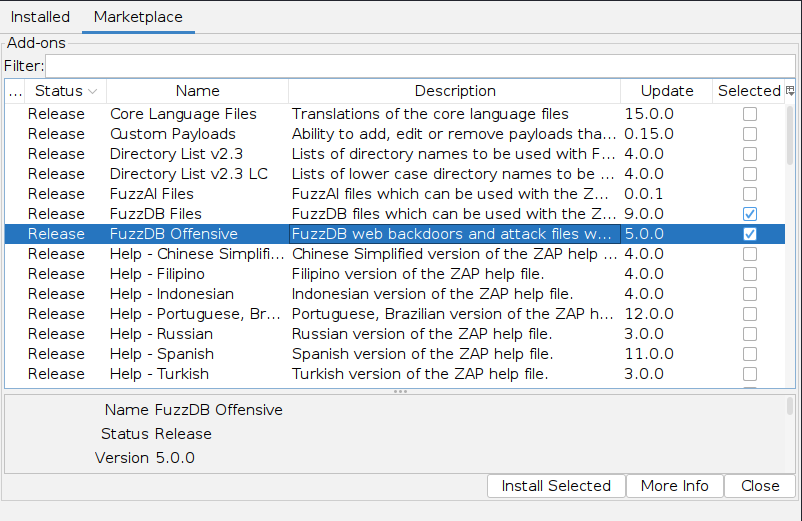Select the FuzzDB Files row
This screenshot has height=521, width=802.
pos(395,214)
